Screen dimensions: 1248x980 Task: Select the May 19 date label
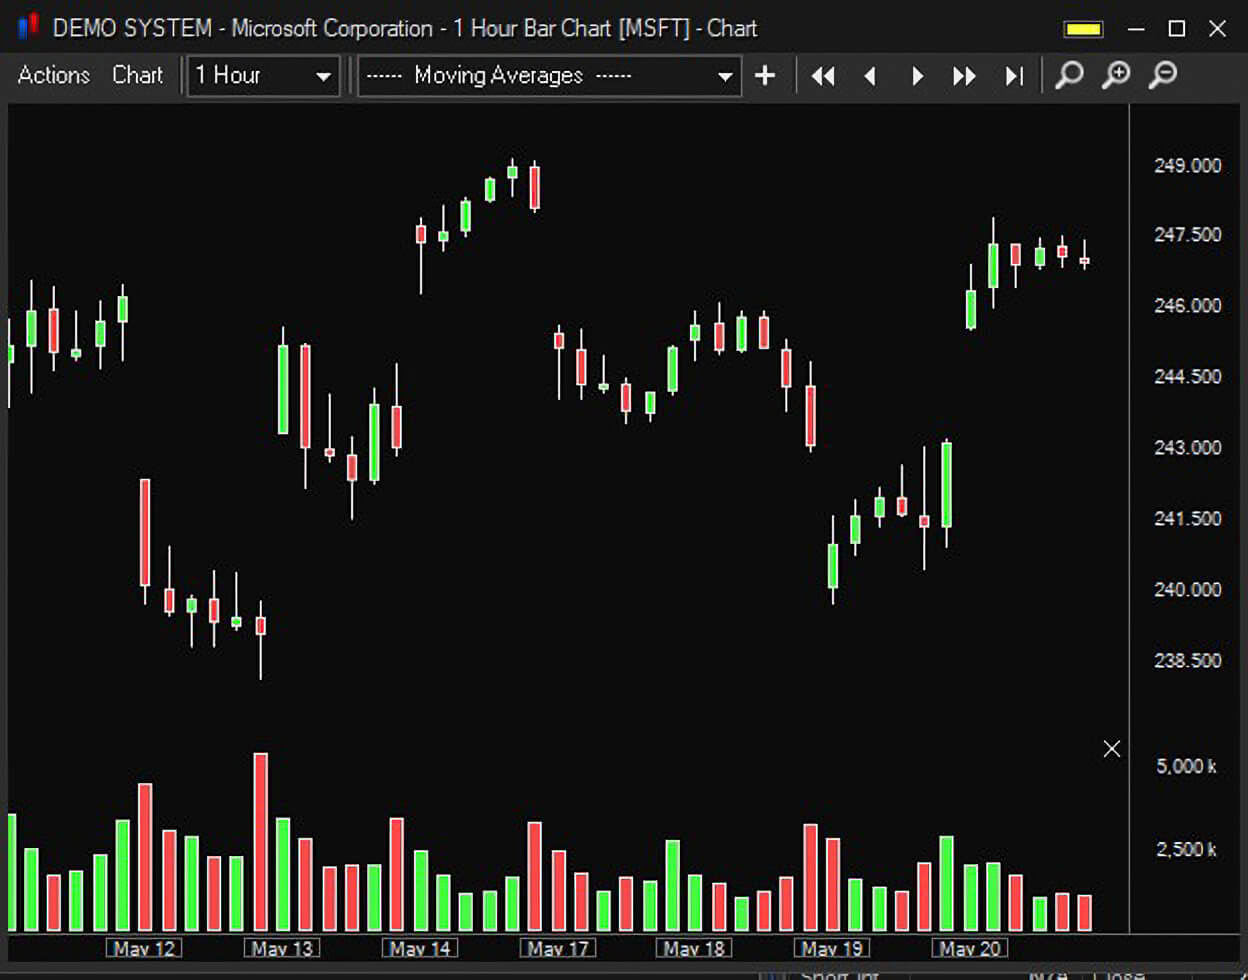click(832, 948)
